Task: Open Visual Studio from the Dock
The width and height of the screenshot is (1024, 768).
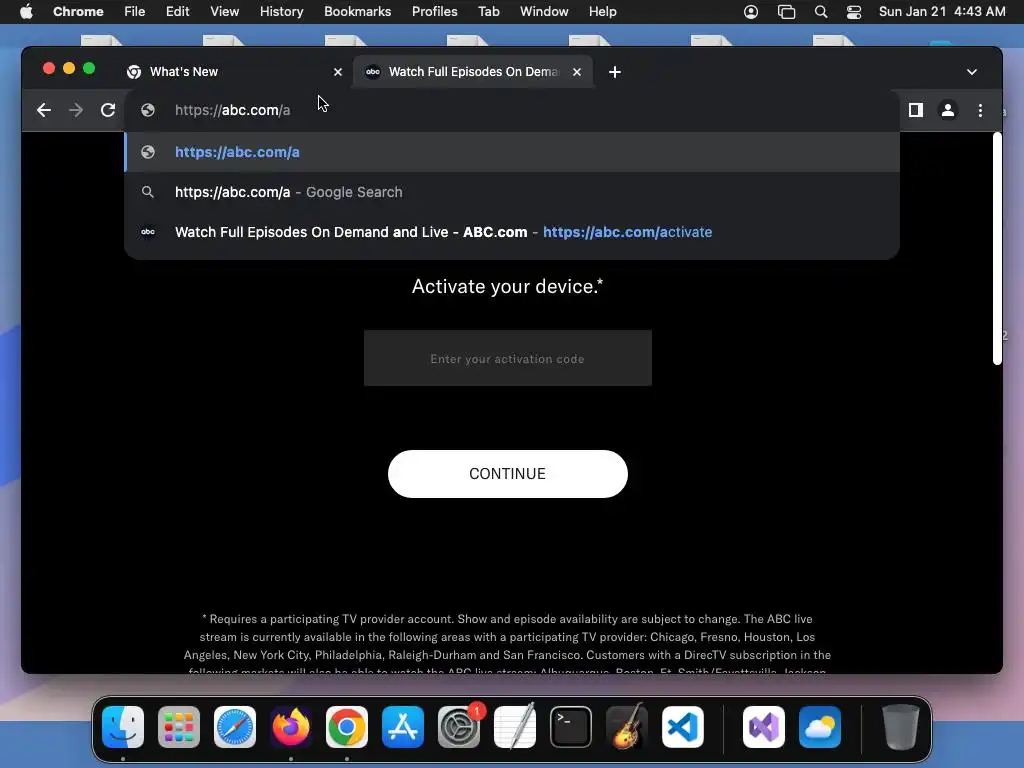Action: point(763,727)
